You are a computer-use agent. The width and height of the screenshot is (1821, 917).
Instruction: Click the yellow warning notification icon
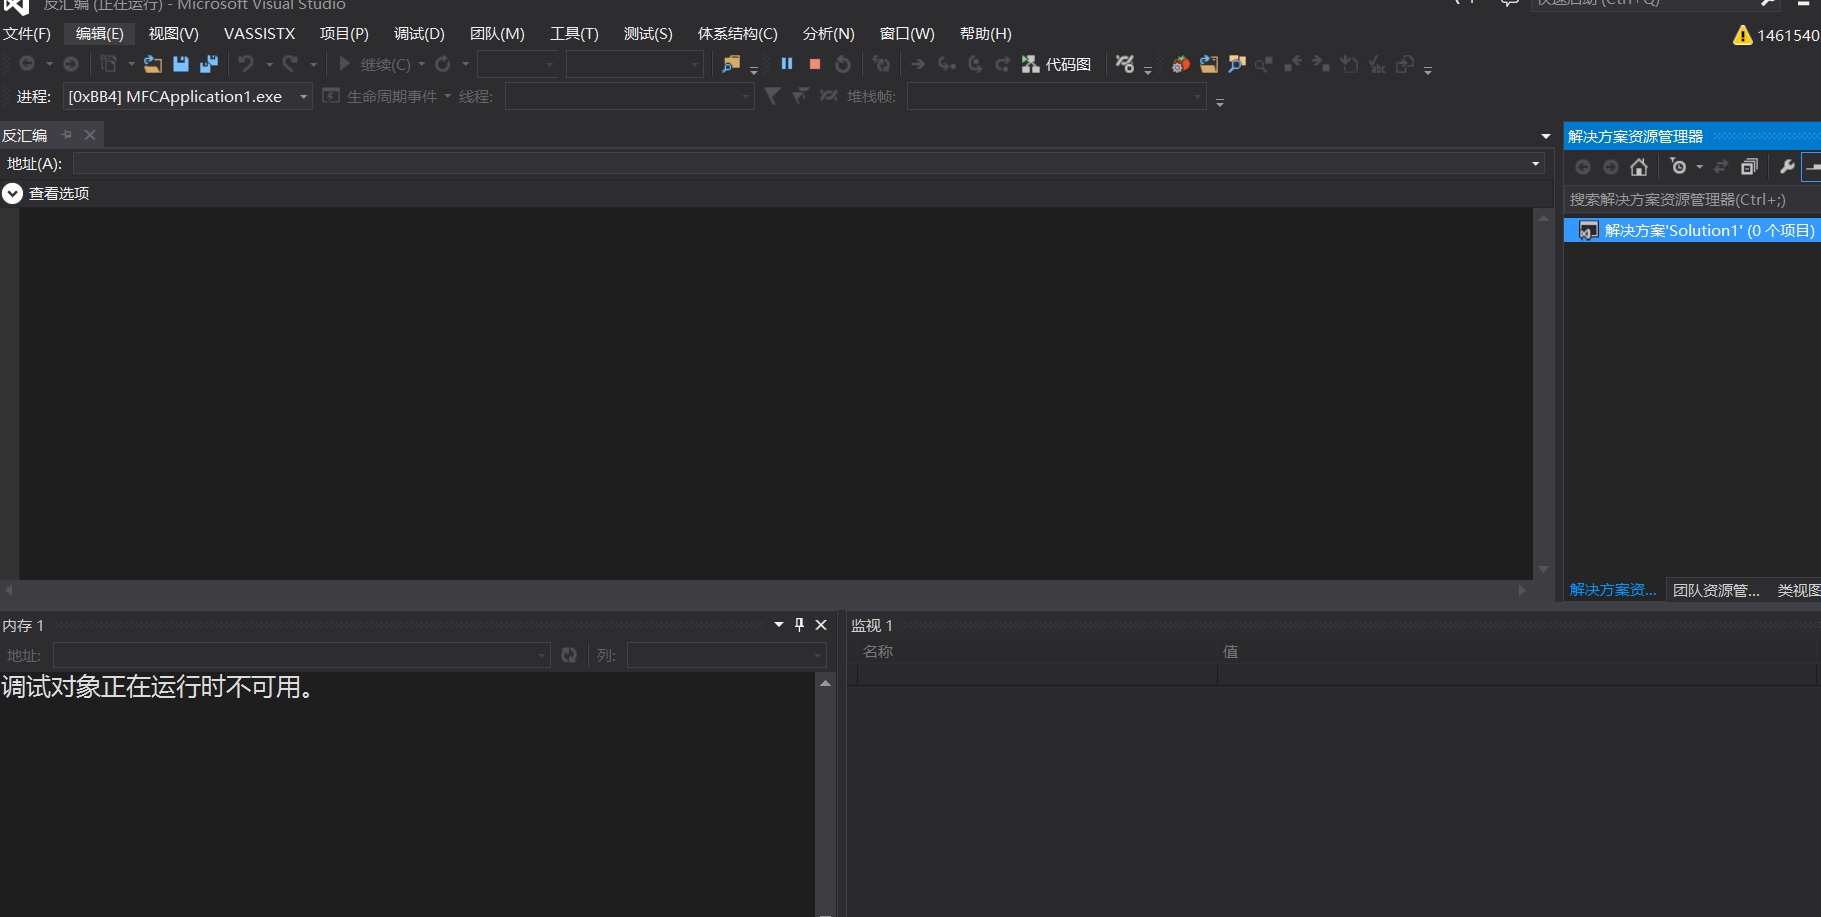point(1743,35)
